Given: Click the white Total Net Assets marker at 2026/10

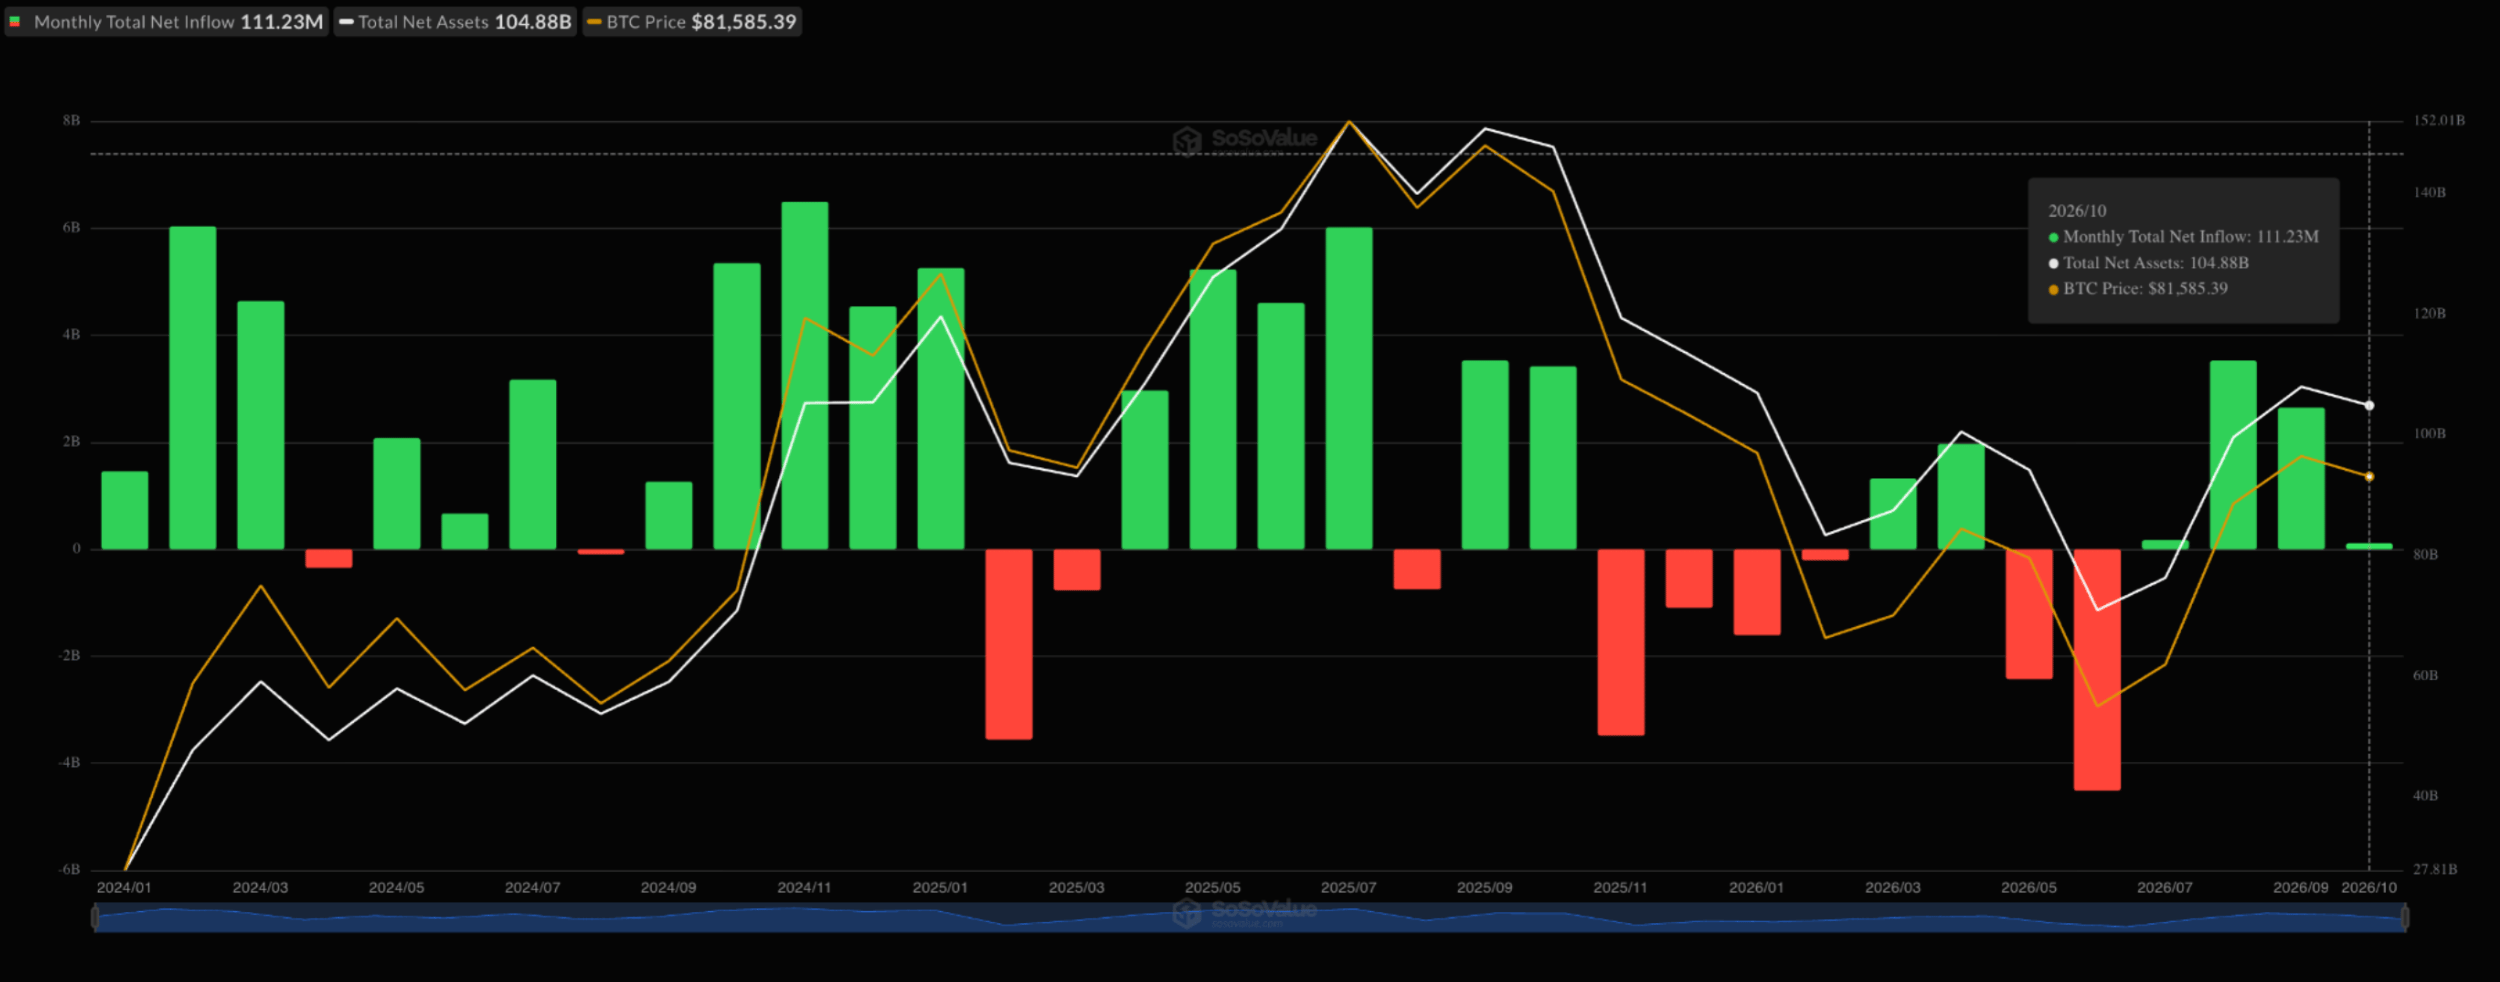Looking at the screenshot, I should 2369,406.
